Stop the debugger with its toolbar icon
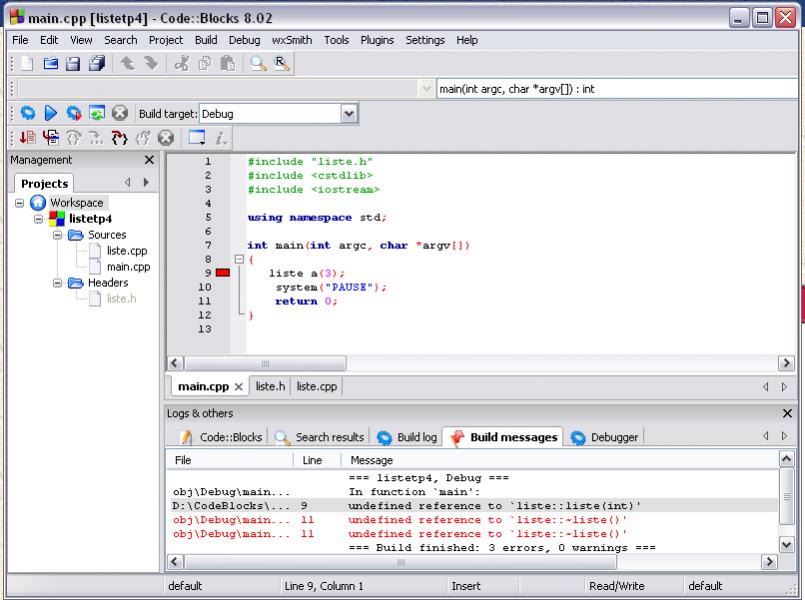Viewport: 805px width, 600px height. 166,138
